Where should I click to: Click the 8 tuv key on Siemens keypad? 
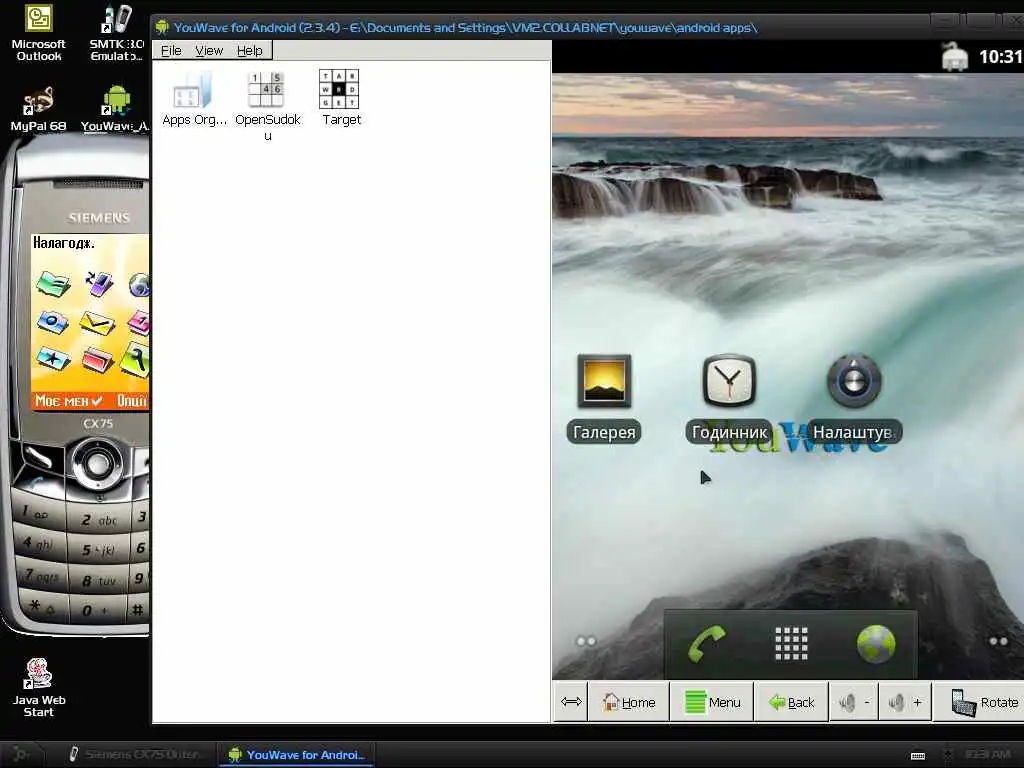tap(99, 580)
